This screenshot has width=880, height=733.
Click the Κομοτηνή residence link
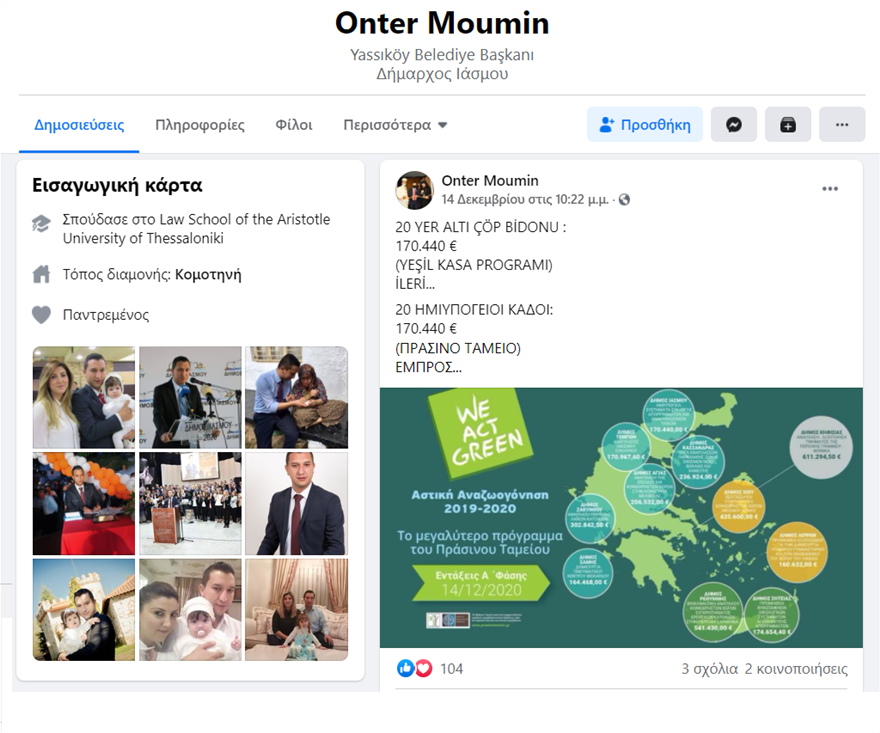pos(208,274)
